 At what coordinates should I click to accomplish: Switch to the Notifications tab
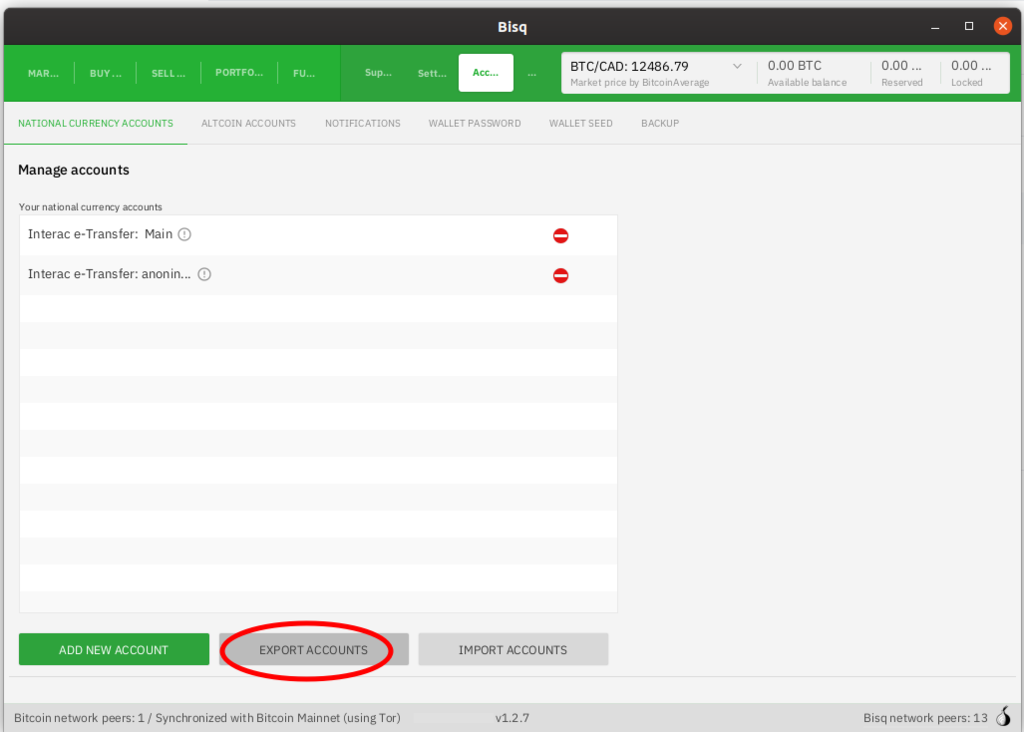(362, 123)
